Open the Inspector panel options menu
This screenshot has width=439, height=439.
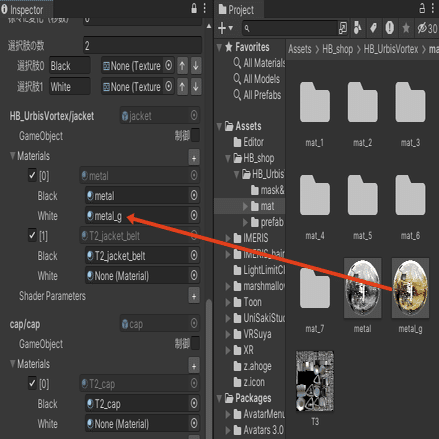click(x=204, y=8)
